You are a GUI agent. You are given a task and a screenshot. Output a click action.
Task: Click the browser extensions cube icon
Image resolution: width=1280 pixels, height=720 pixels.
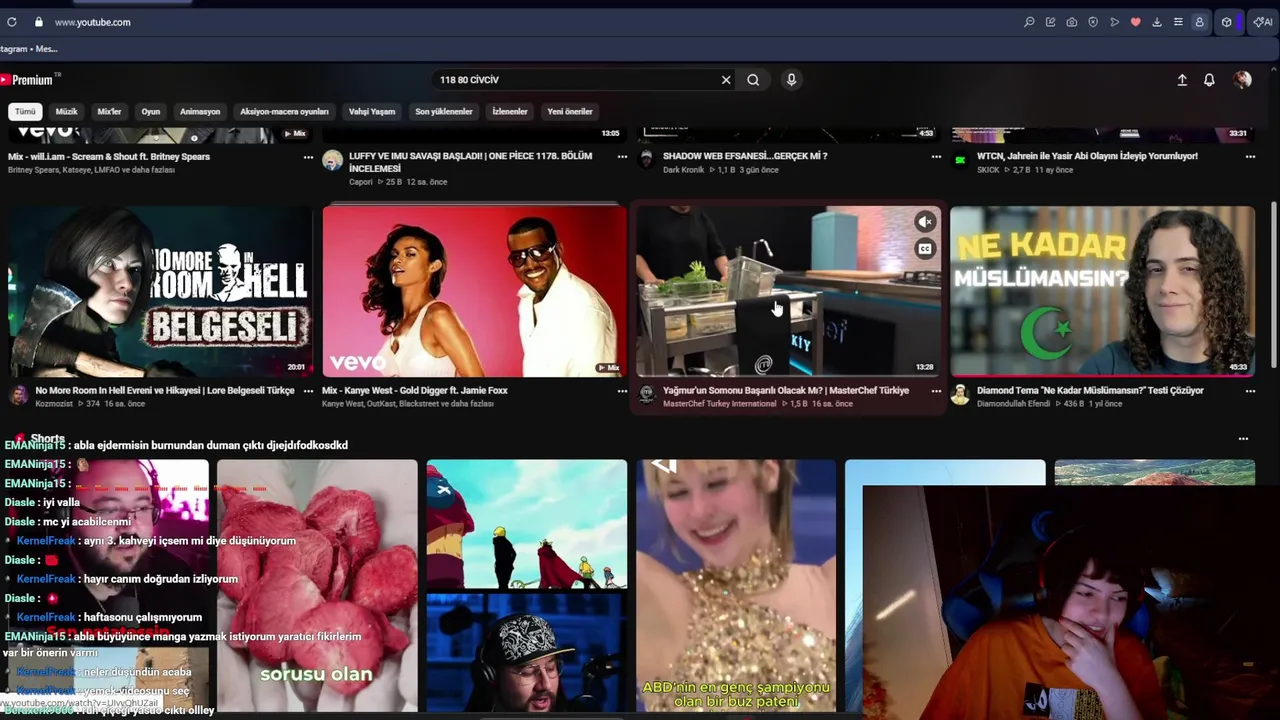click(x=1227, y=22)
